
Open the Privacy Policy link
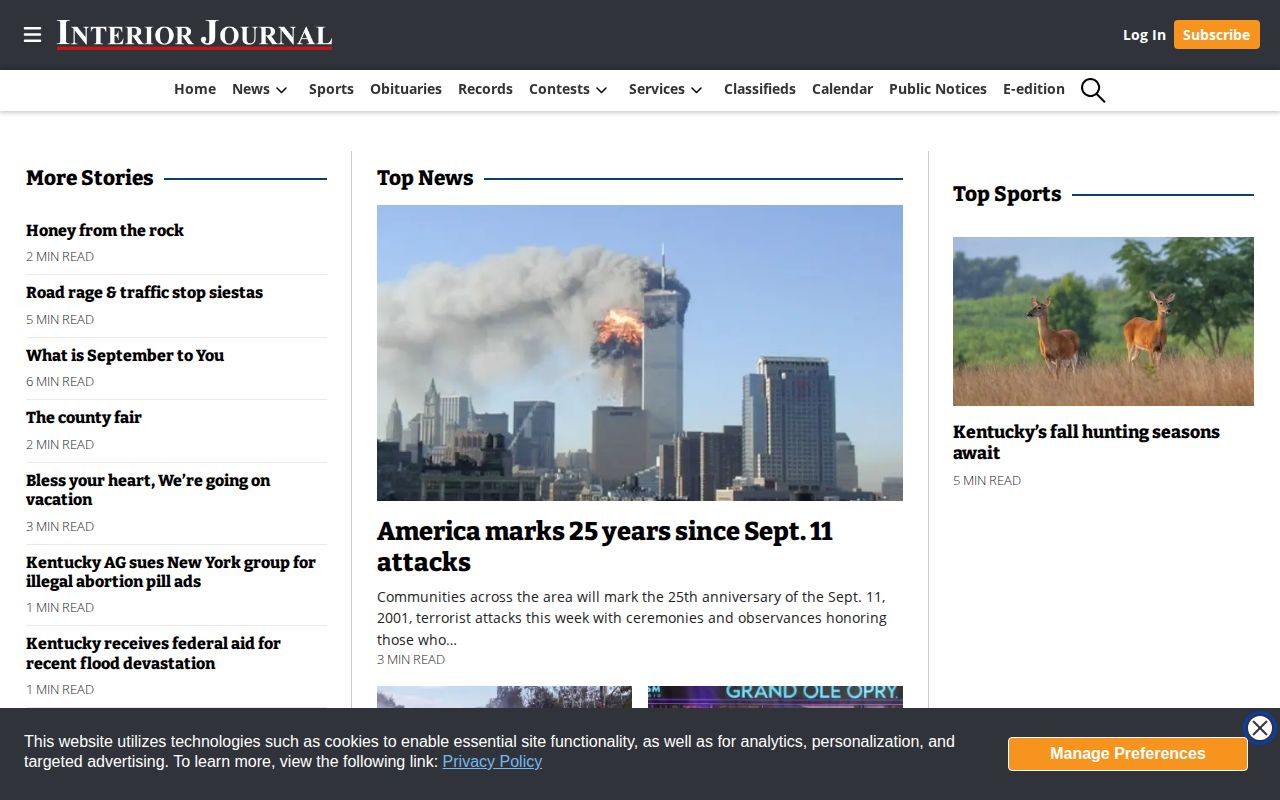pyautogui.click(x=492, y=762)
